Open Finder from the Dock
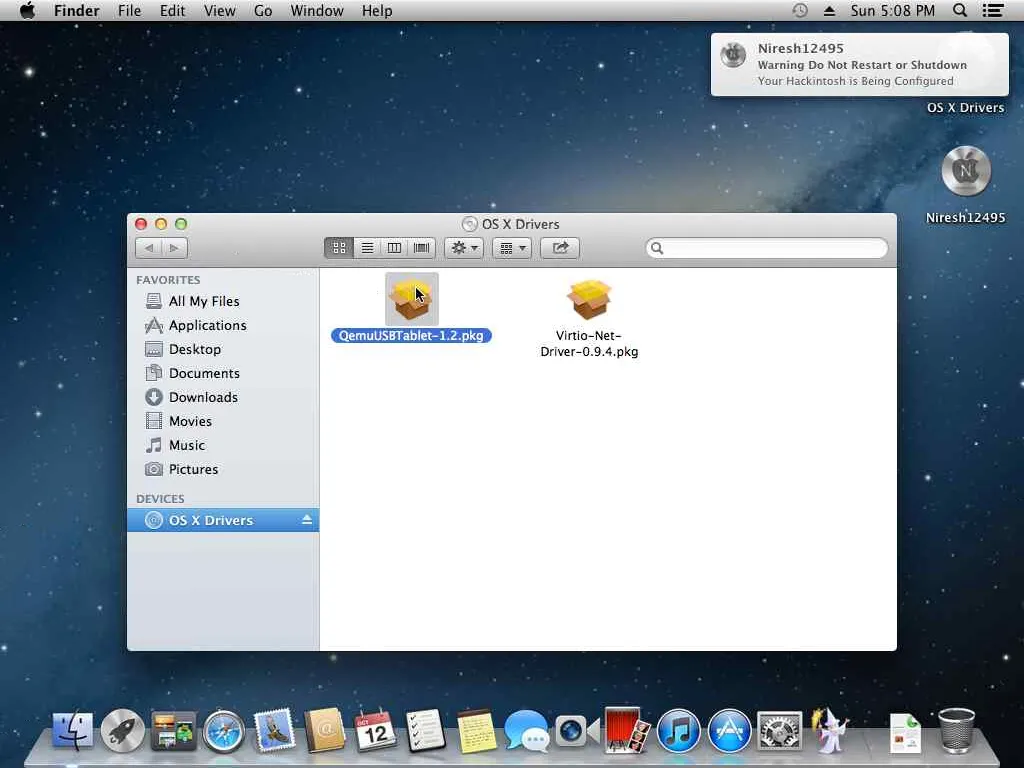 [x=72, y=729]
